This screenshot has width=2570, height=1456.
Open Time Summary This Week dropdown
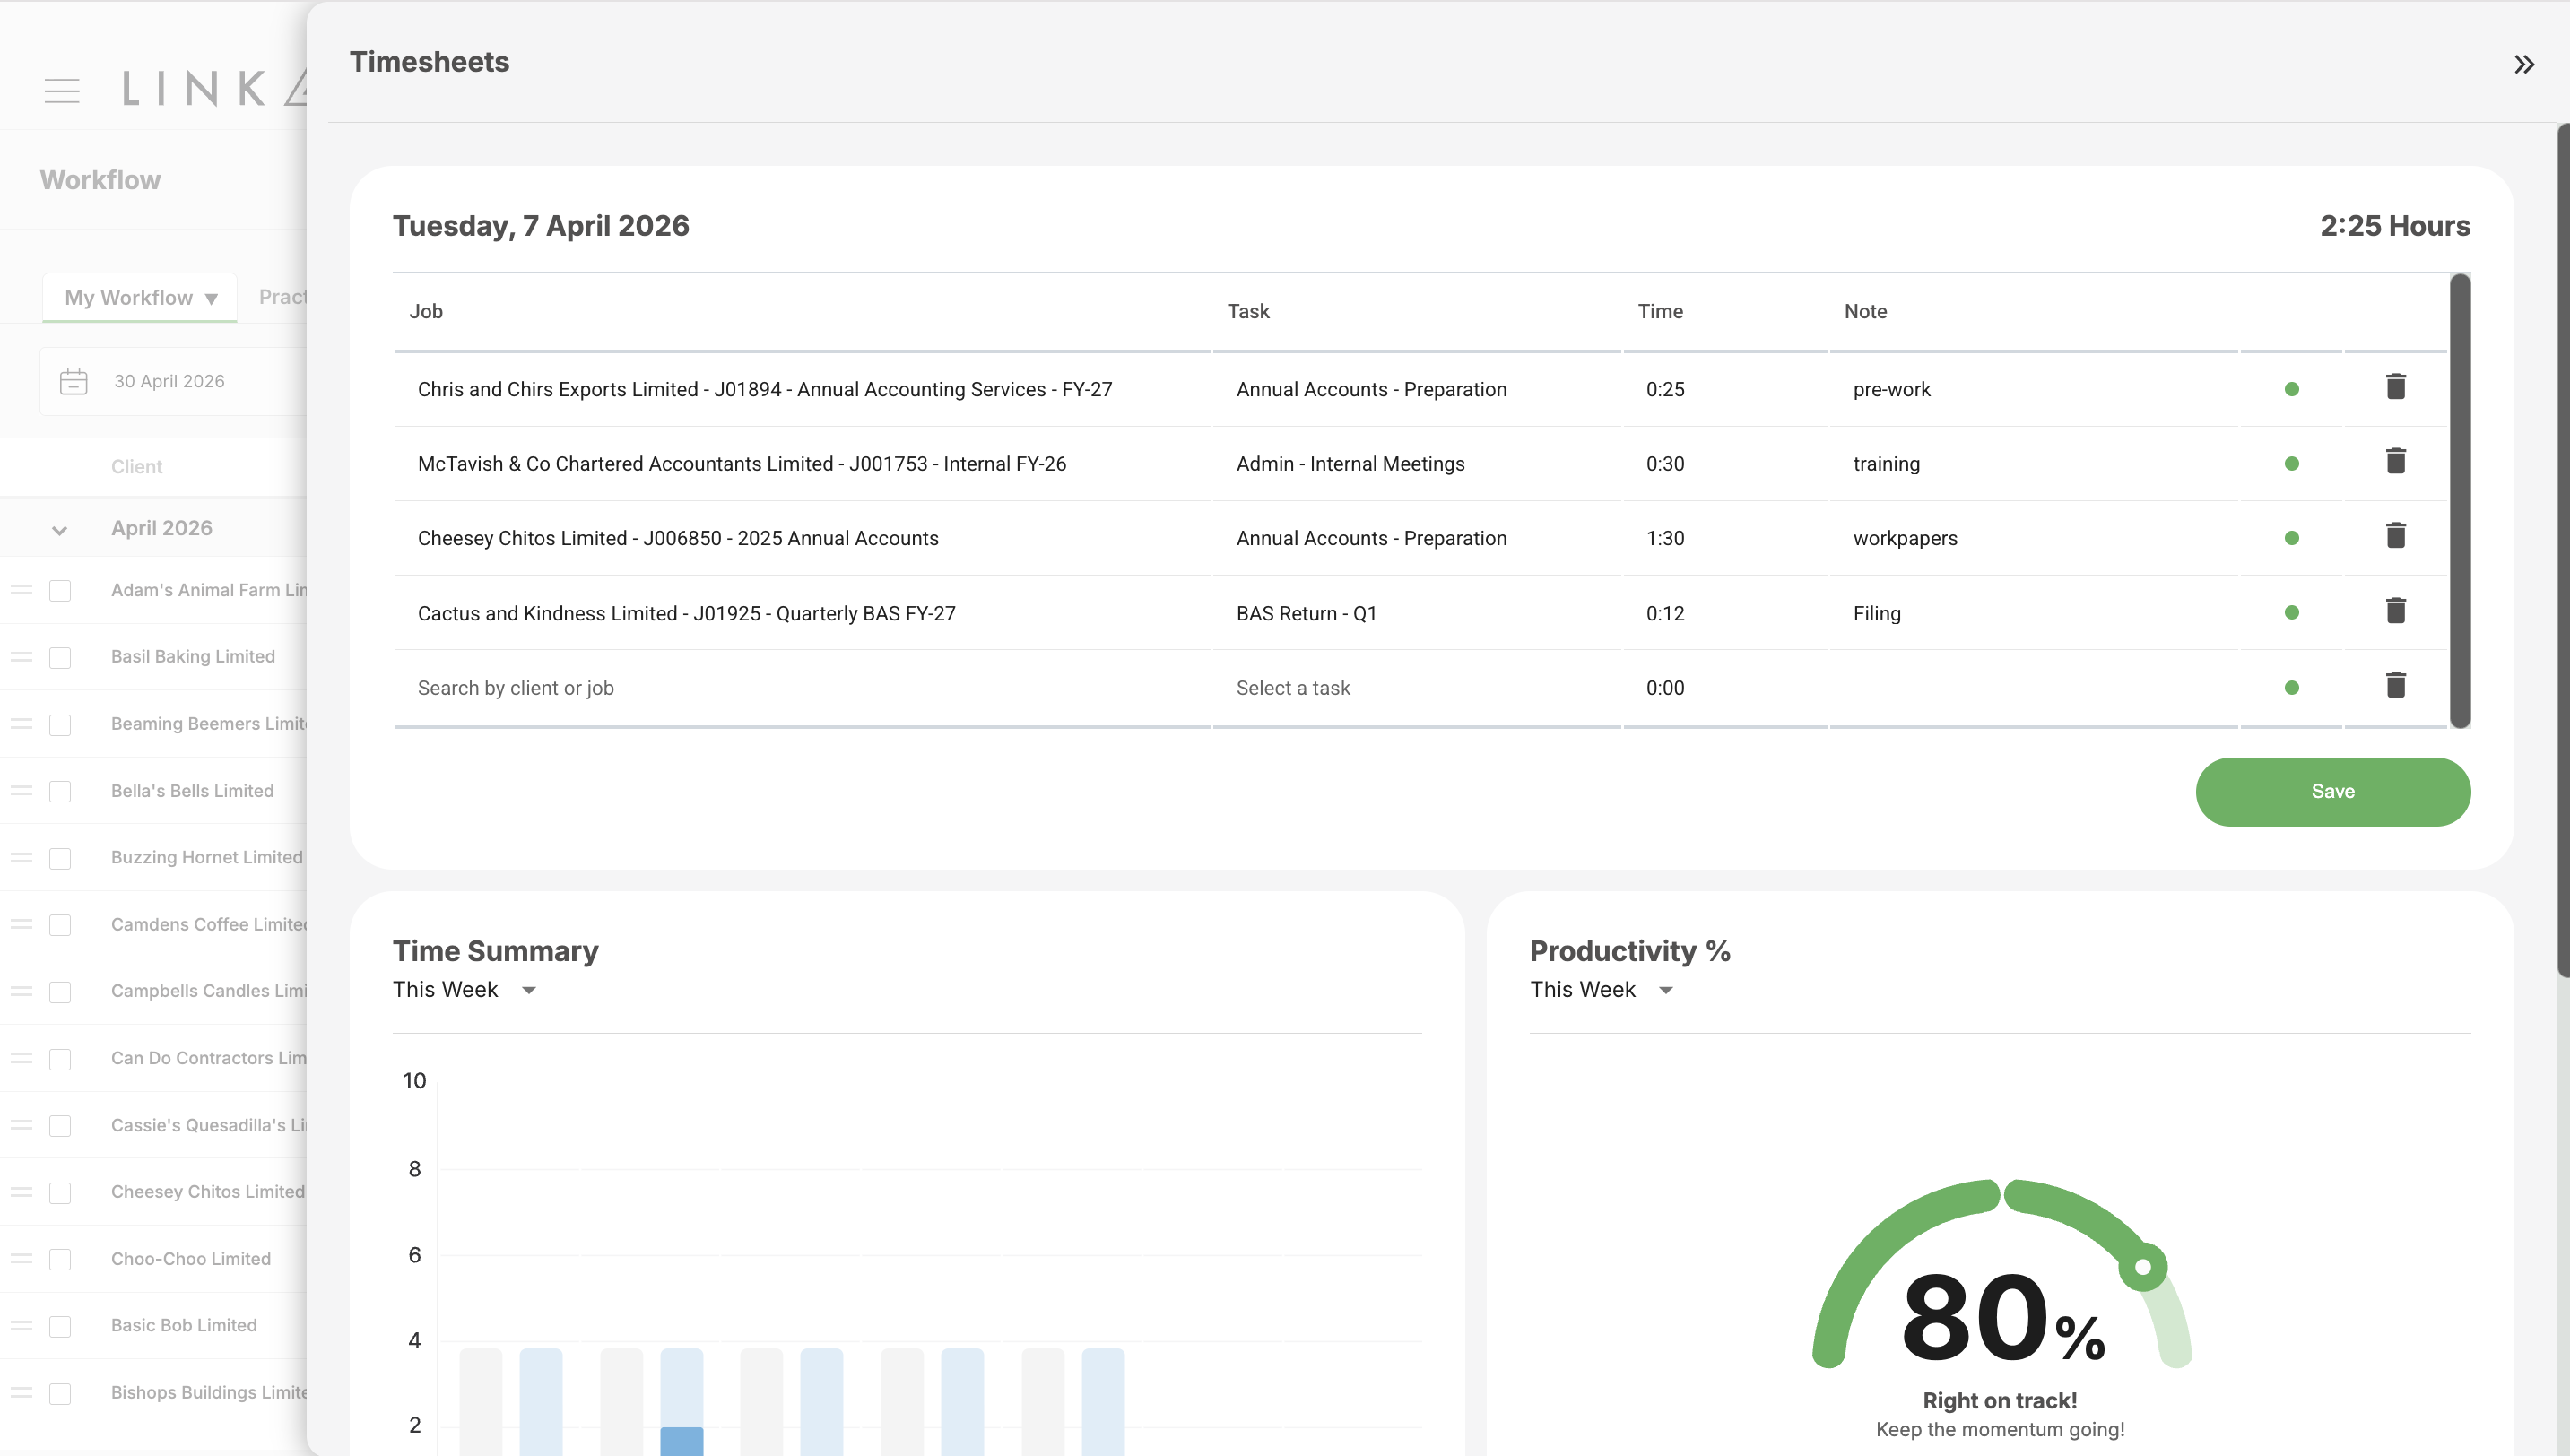[465, 990]
